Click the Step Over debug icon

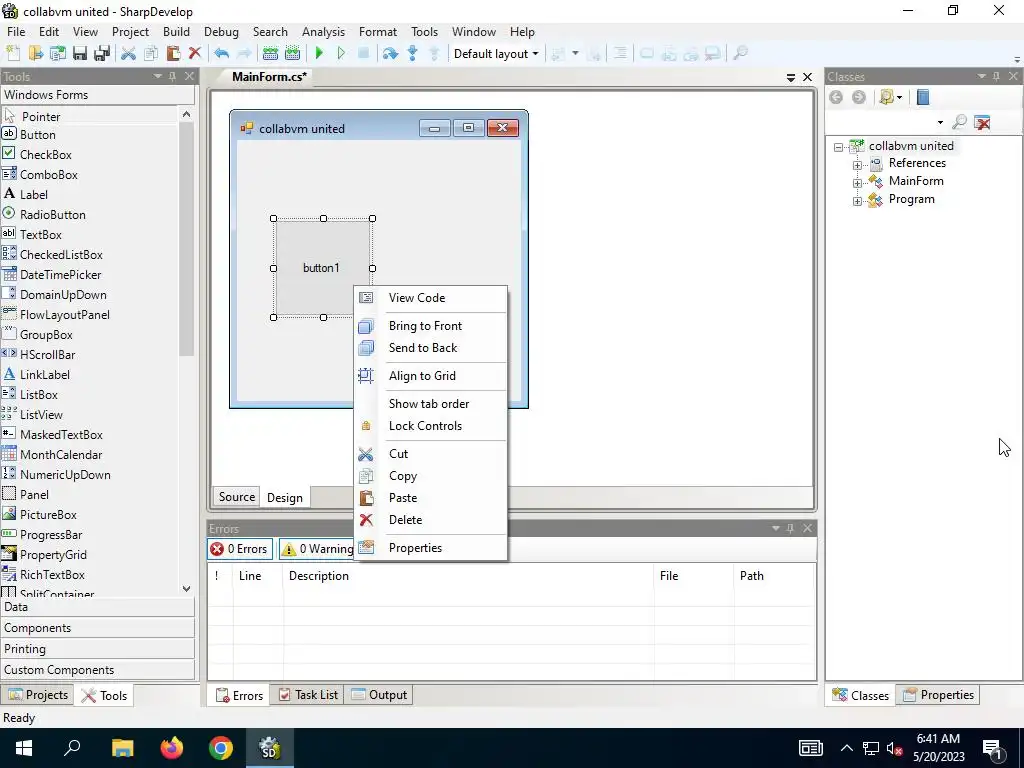pos(390,54)
